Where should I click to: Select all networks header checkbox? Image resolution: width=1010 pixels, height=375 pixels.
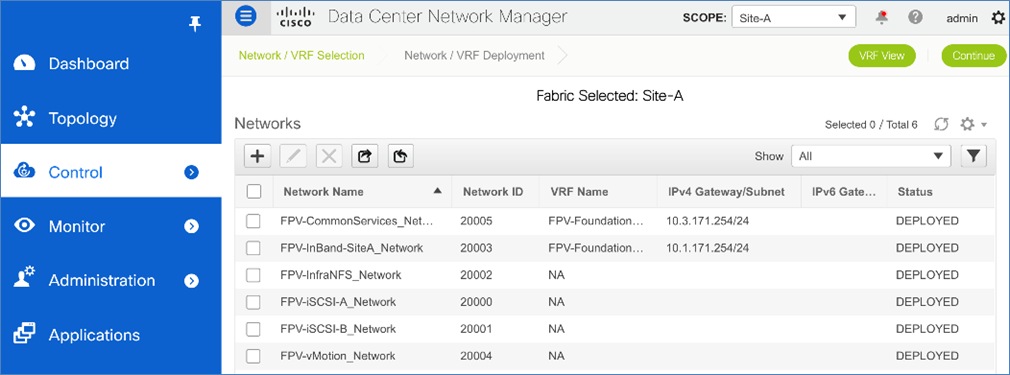[254, 191]
